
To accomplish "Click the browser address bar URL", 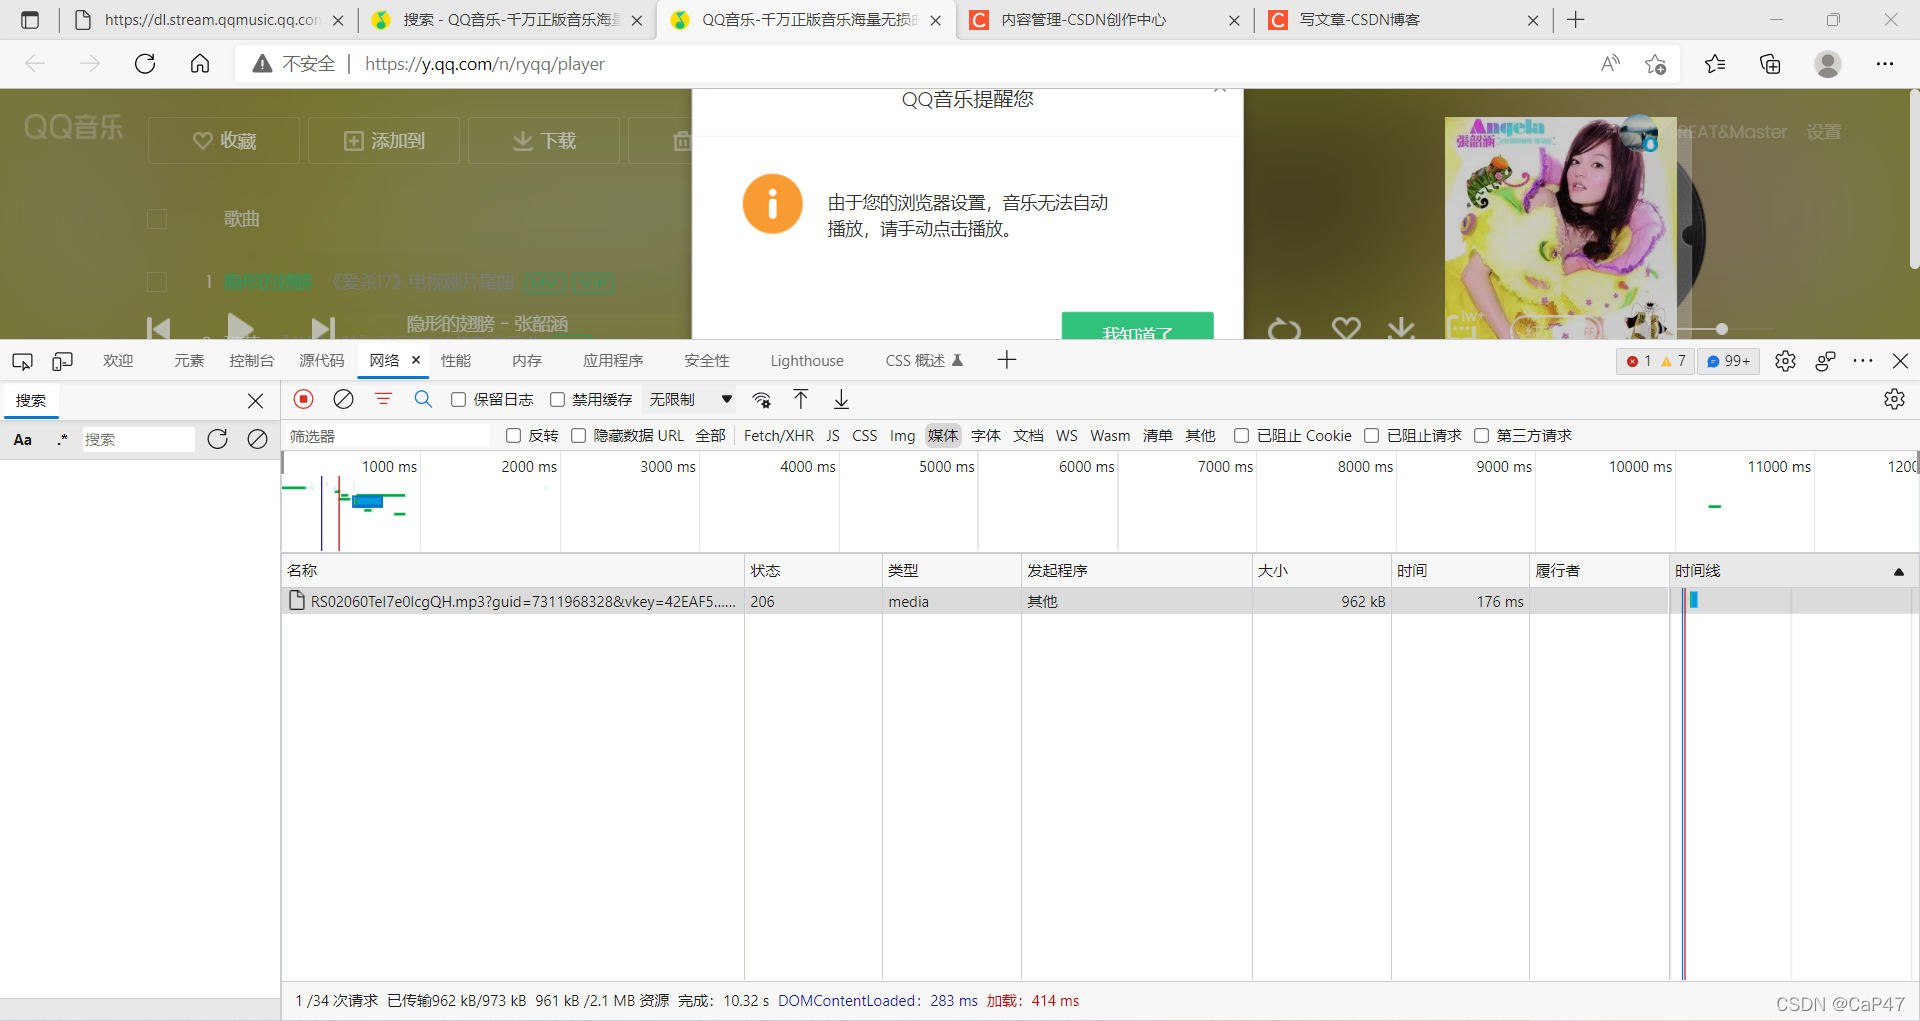I will coord(484,64).
